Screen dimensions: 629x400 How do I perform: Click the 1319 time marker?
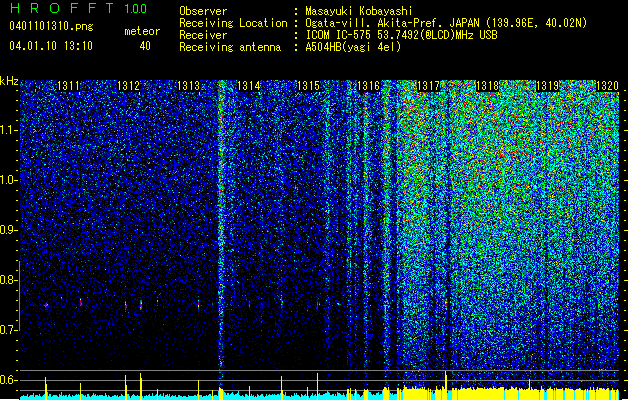(548, 86)
